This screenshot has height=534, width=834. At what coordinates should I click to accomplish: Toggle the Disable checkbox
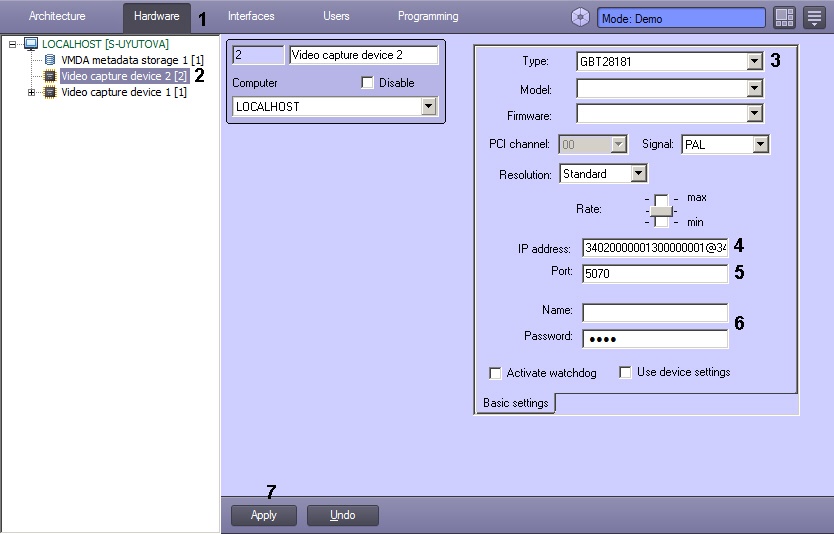pos(368,83)
